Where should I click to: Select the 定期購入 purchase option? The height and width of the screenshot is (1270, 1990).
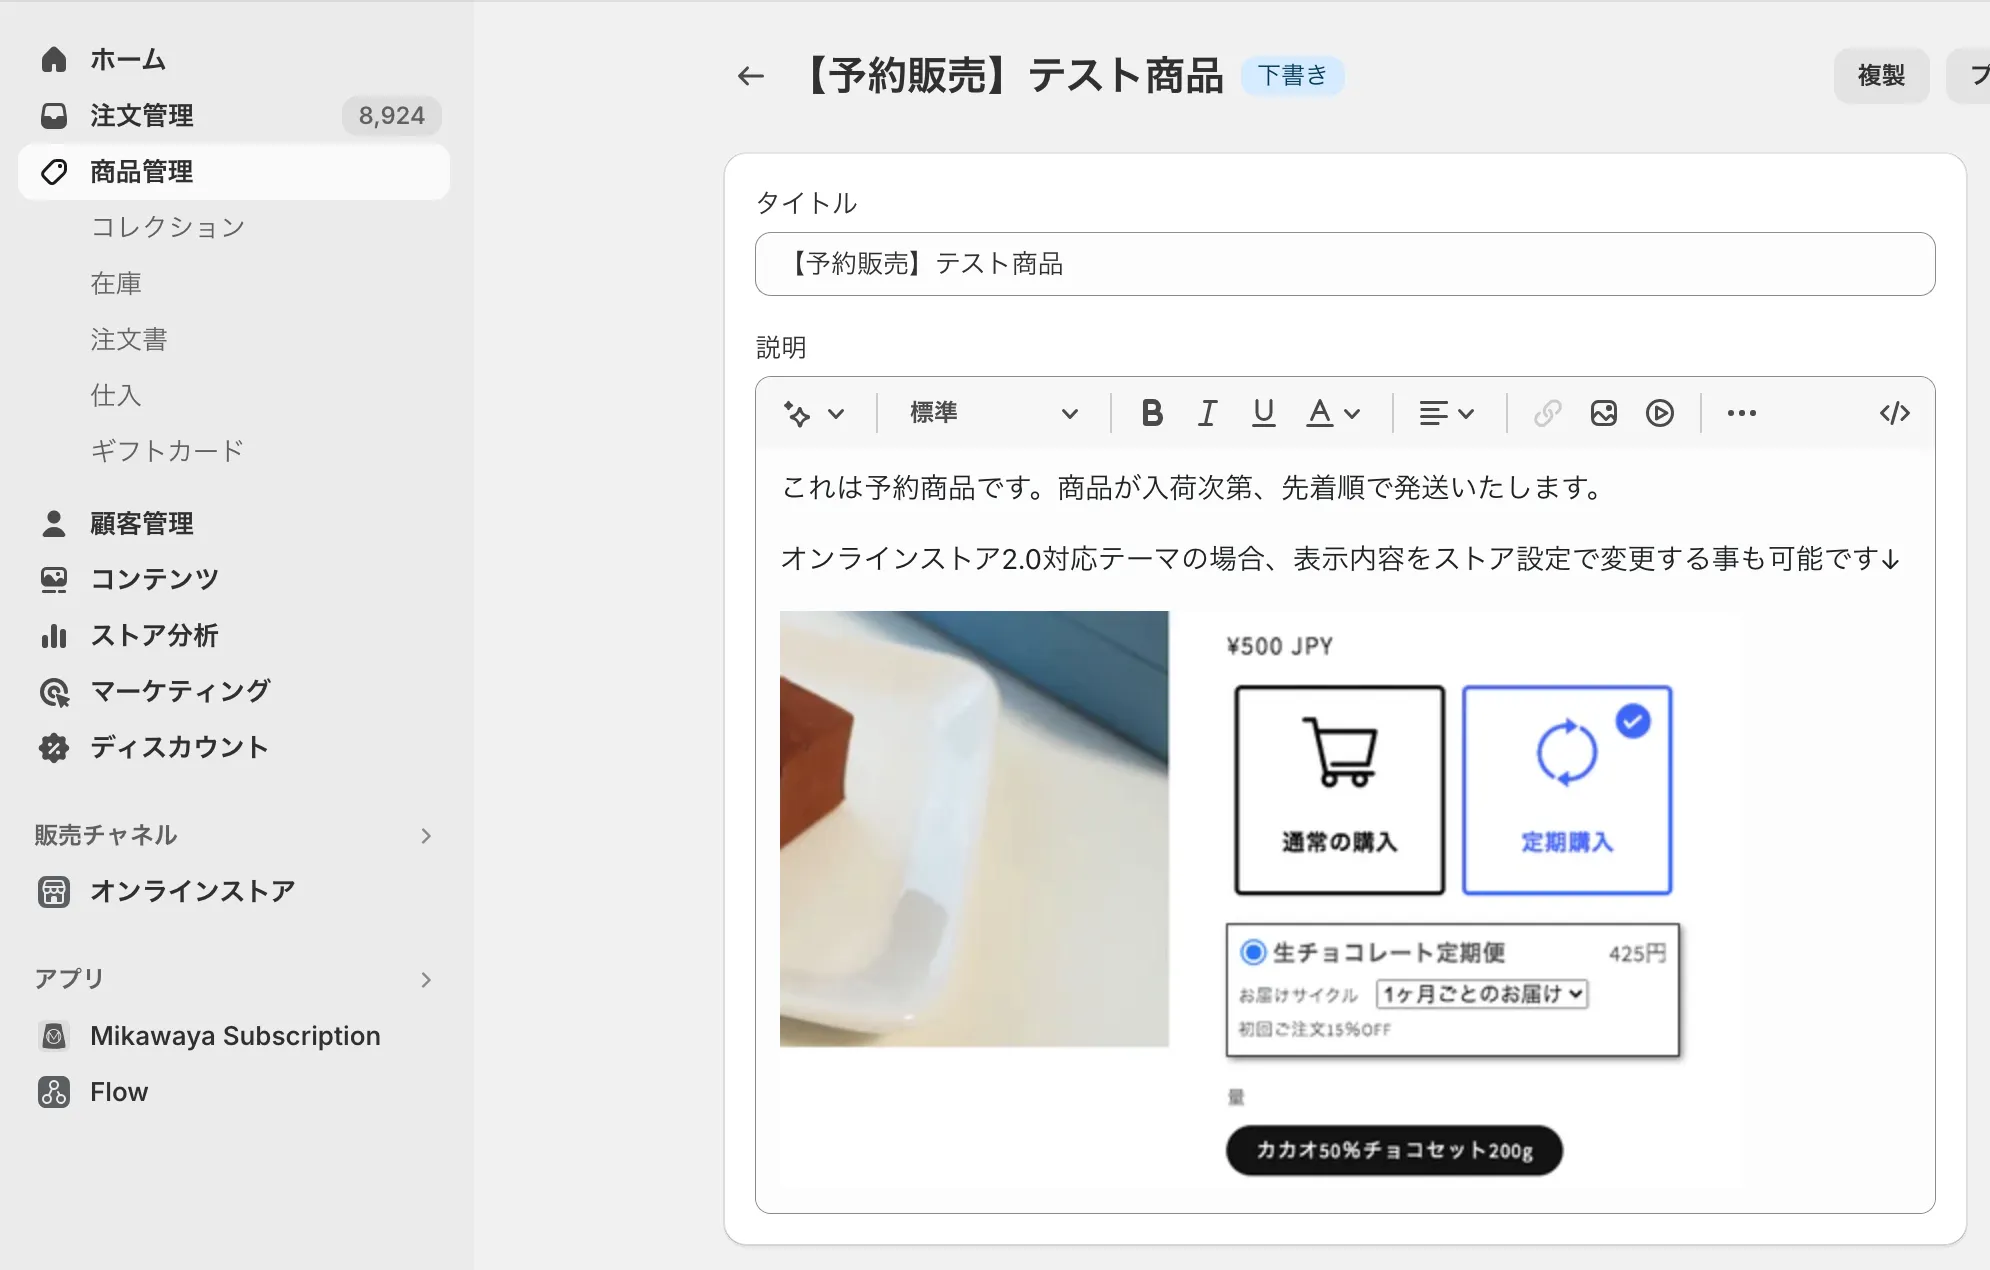pos(1566,790)
